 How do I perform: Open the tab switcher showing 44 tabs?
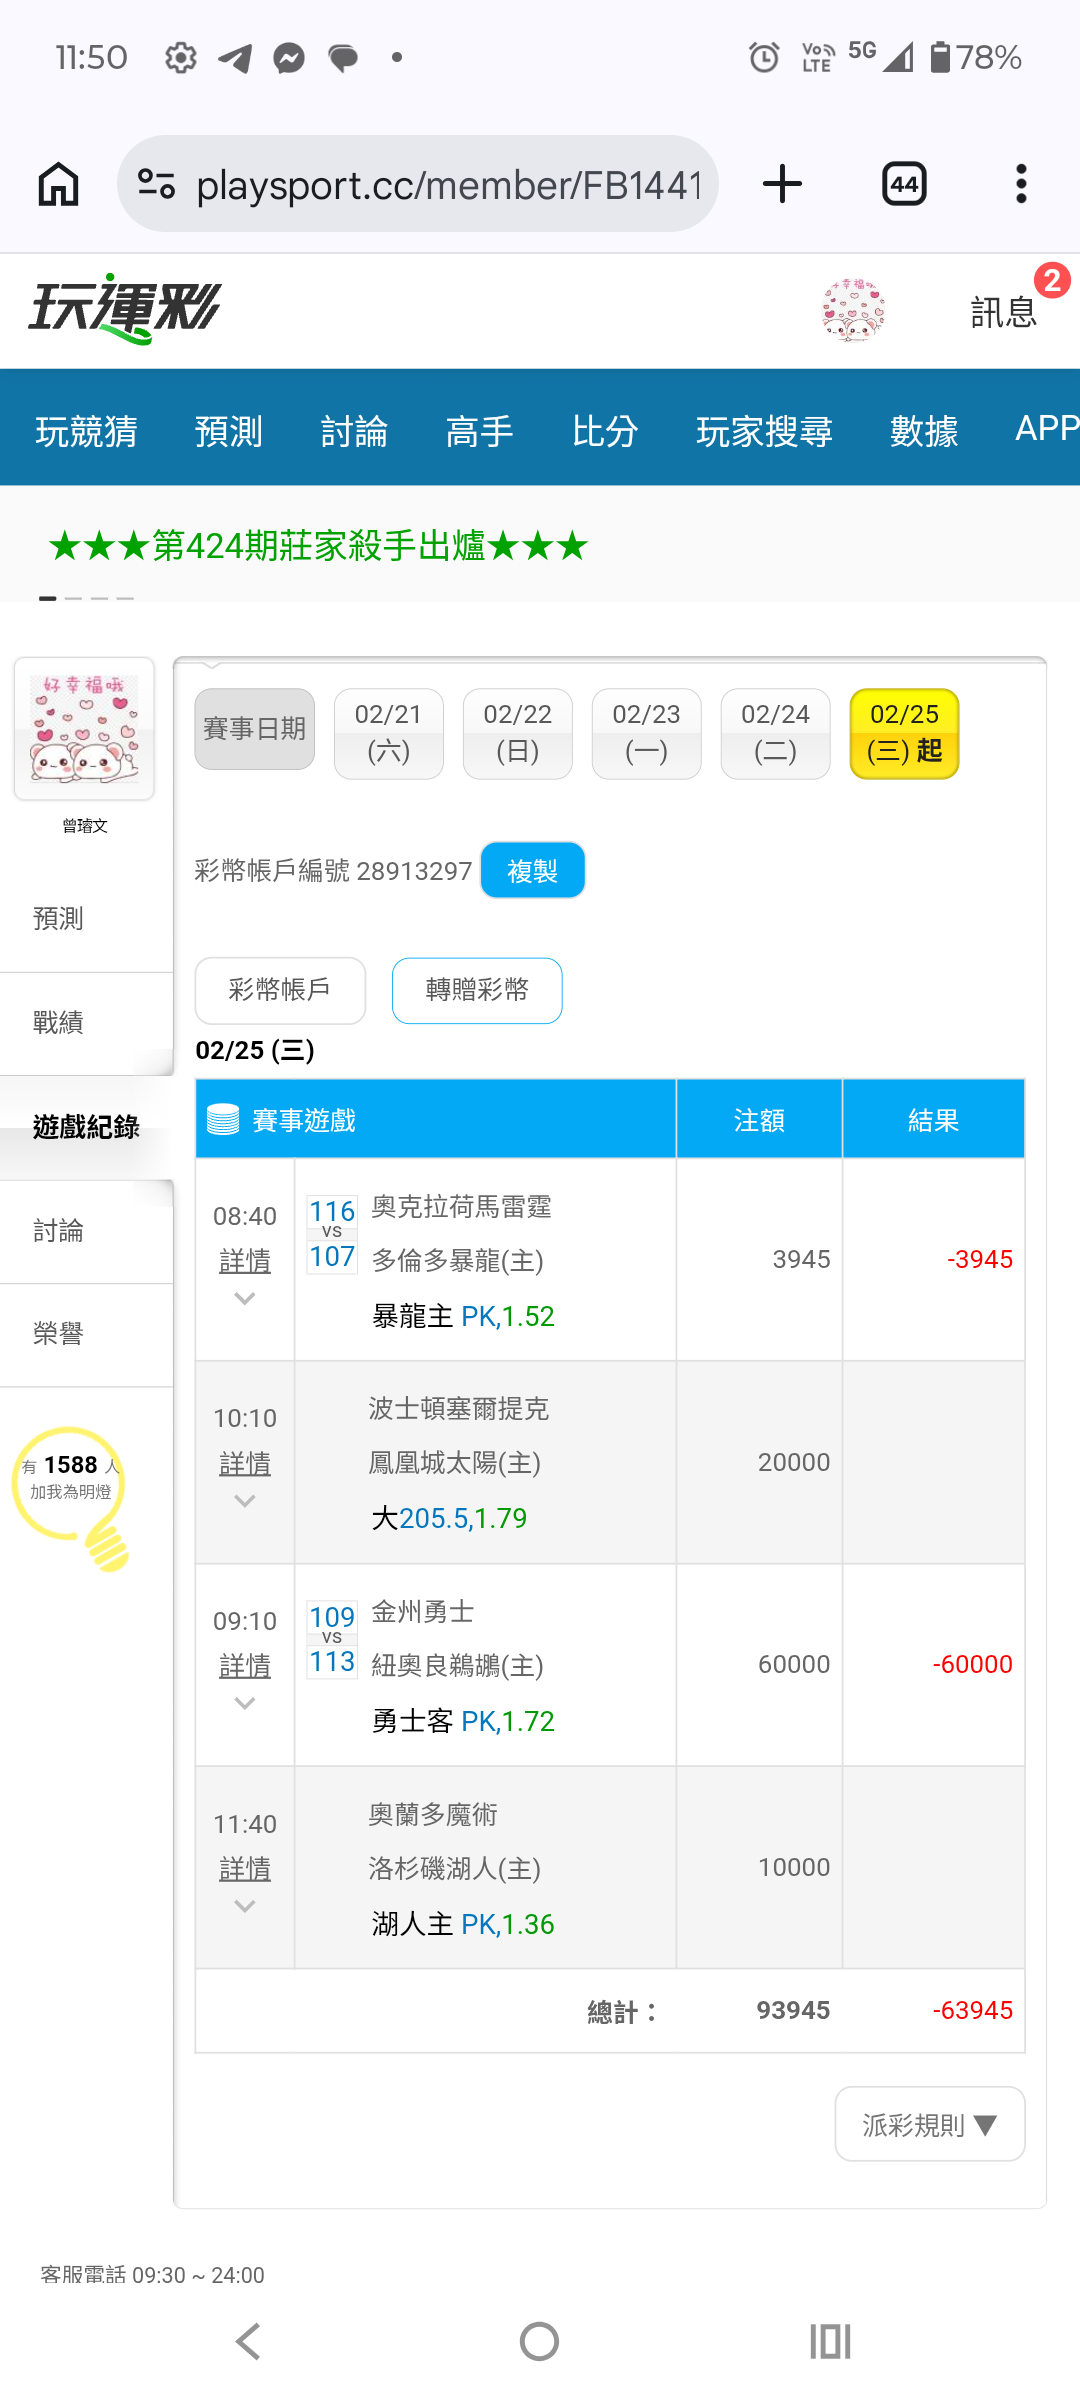pyautogui.click(x=904, y=184)
